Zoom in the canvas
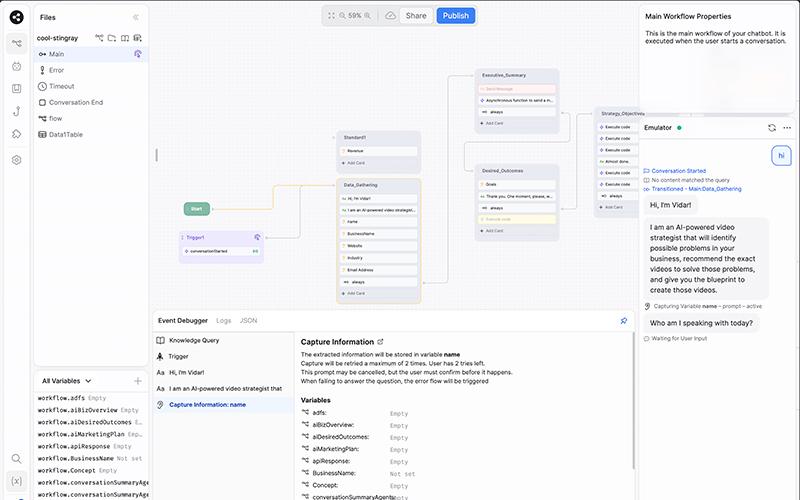 tap(367, 16)
